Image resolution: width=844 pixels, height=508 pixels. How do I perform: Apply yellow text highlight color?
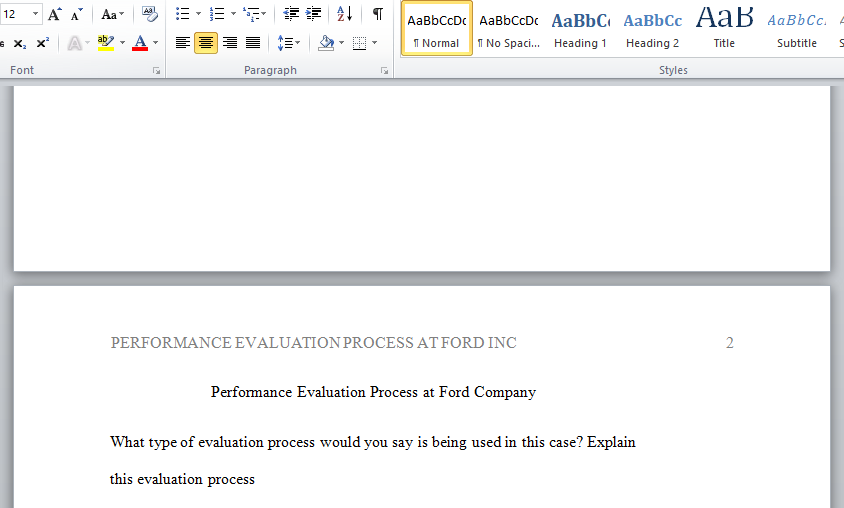(106, 43)
